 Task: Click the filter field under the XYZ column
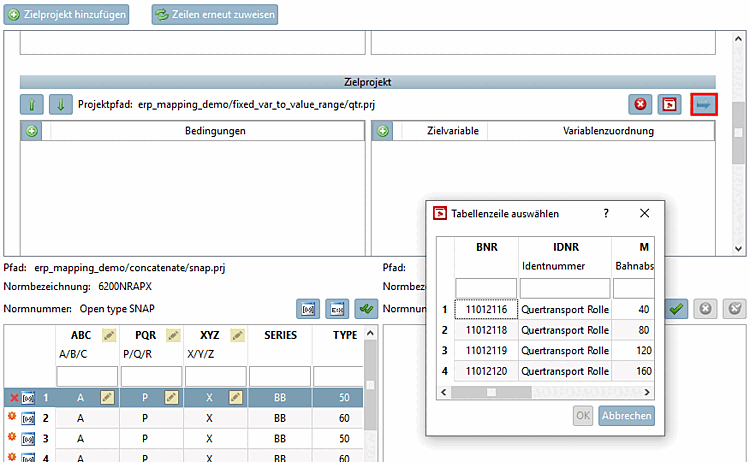pyautogui.click(x=215, y=376)
